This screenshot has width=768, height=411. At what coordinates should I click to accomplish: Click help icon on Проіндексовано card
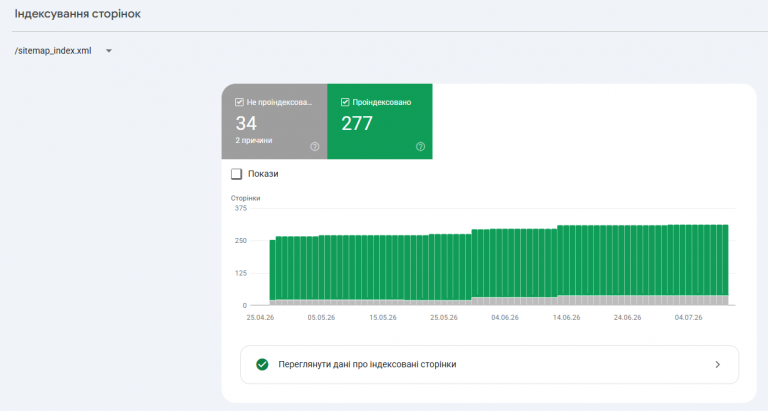coord(420,146)
